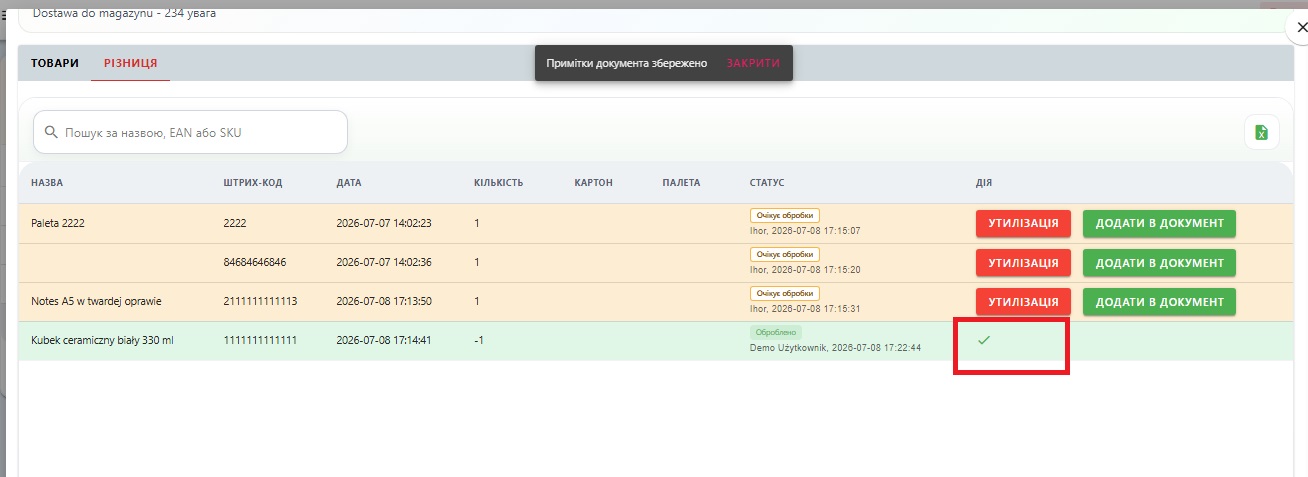Click ДОДАТИ В ДОКУМЕНТ for Paleta 2222
The width and height of the screenshot is (1308, 477).
click(1159, 223)
